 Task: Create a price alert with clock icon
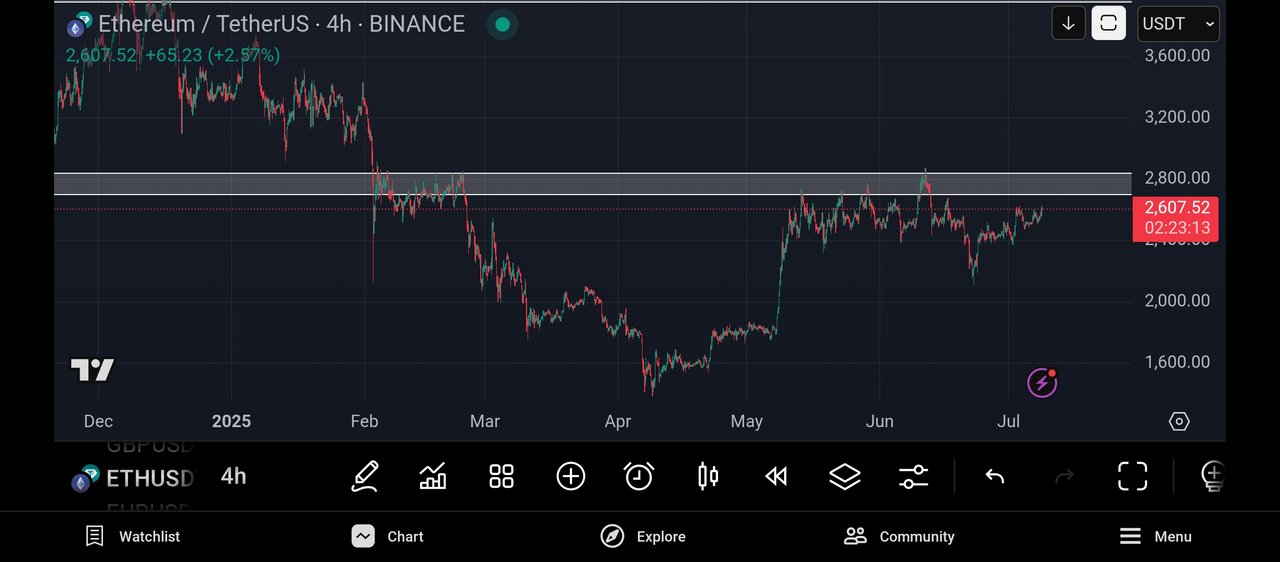(x=639, y=476)
